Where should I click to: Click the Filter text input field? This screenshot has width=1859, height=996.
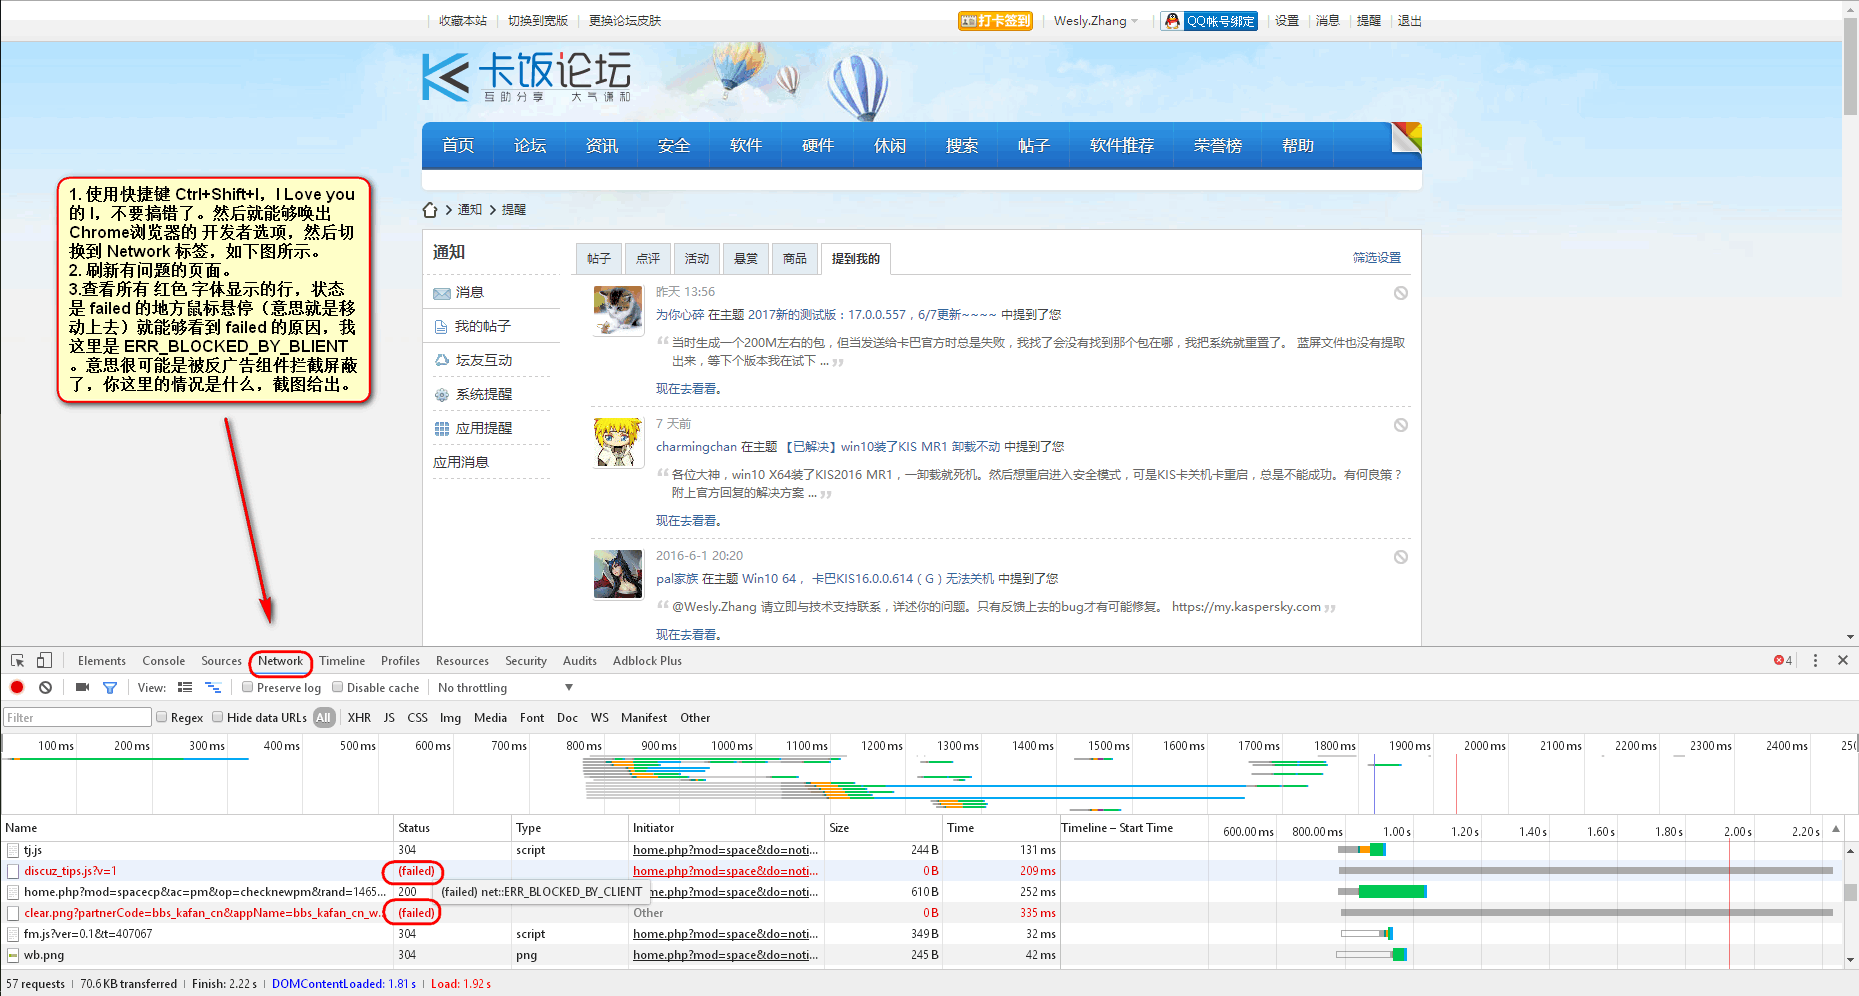click(77, 717)
